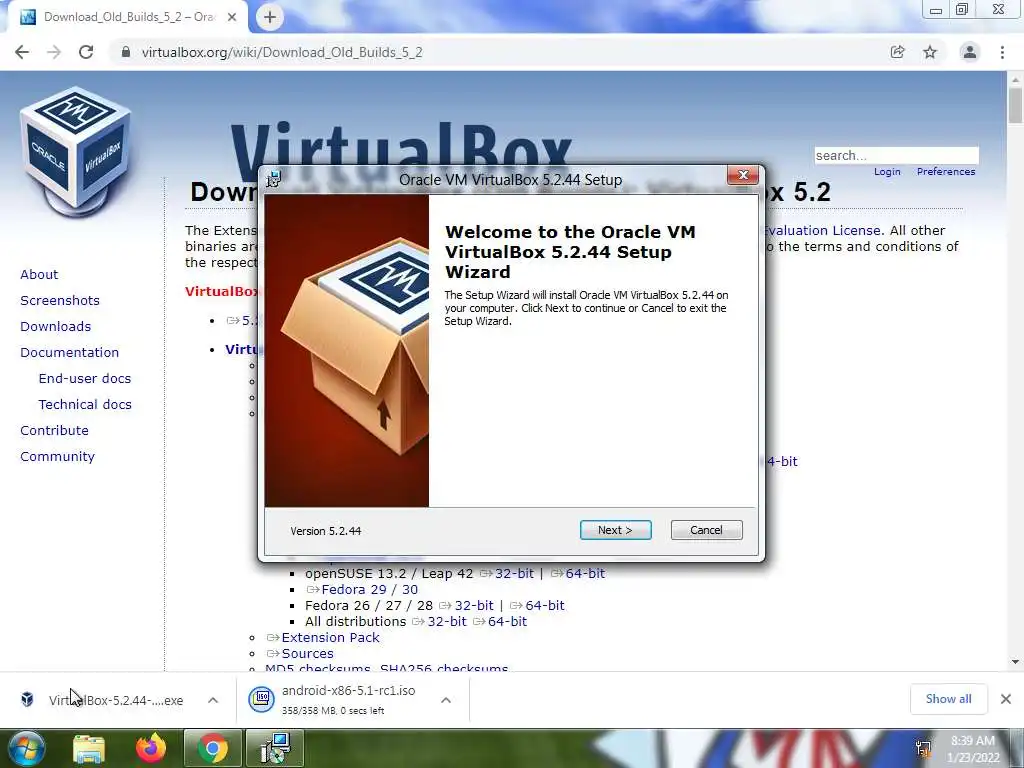Open the Evaluation License link

coord(822,231)
